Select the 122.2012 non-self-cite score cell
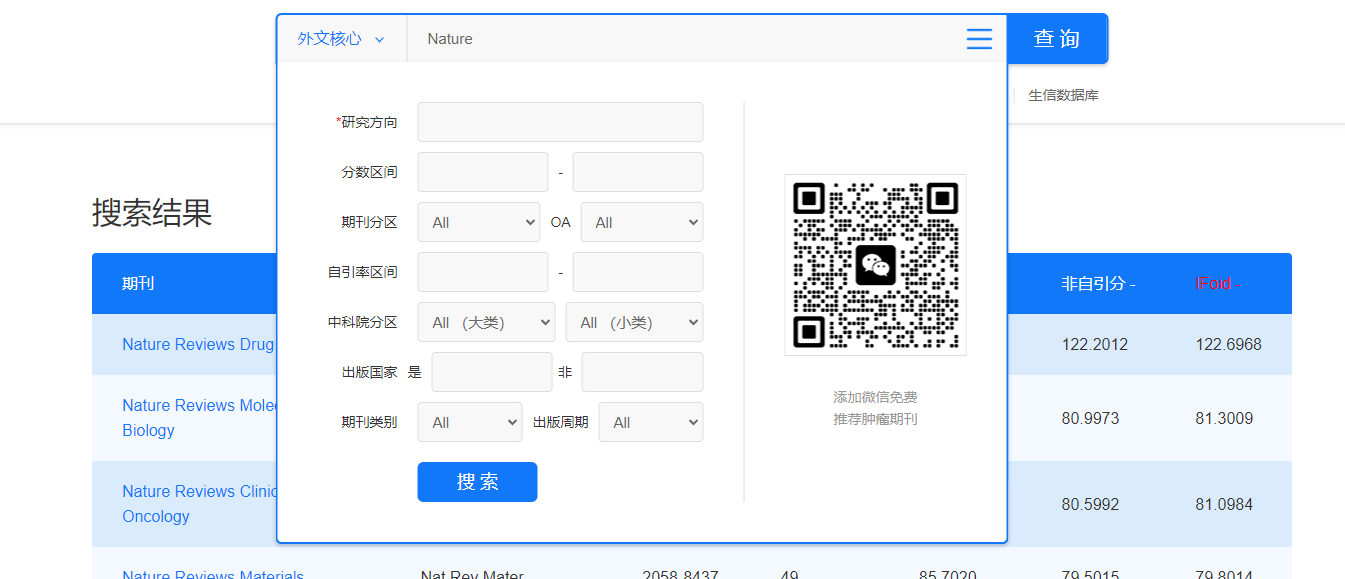 (1095, 344)
